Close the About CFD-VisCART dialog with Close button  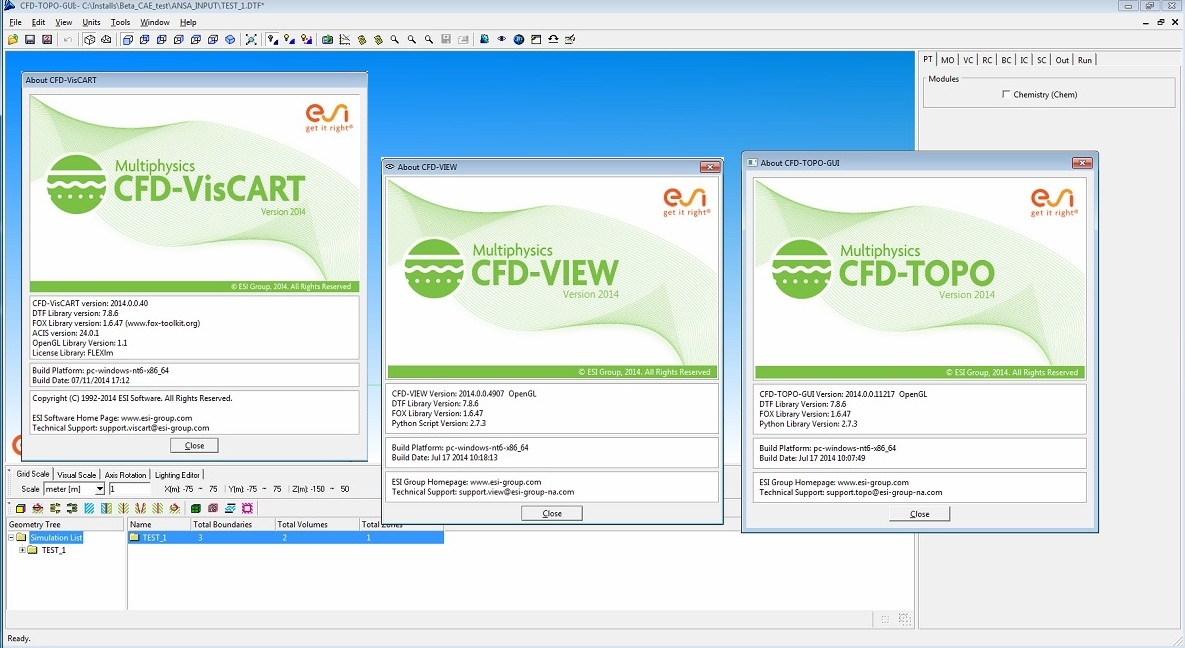[194, 445]
